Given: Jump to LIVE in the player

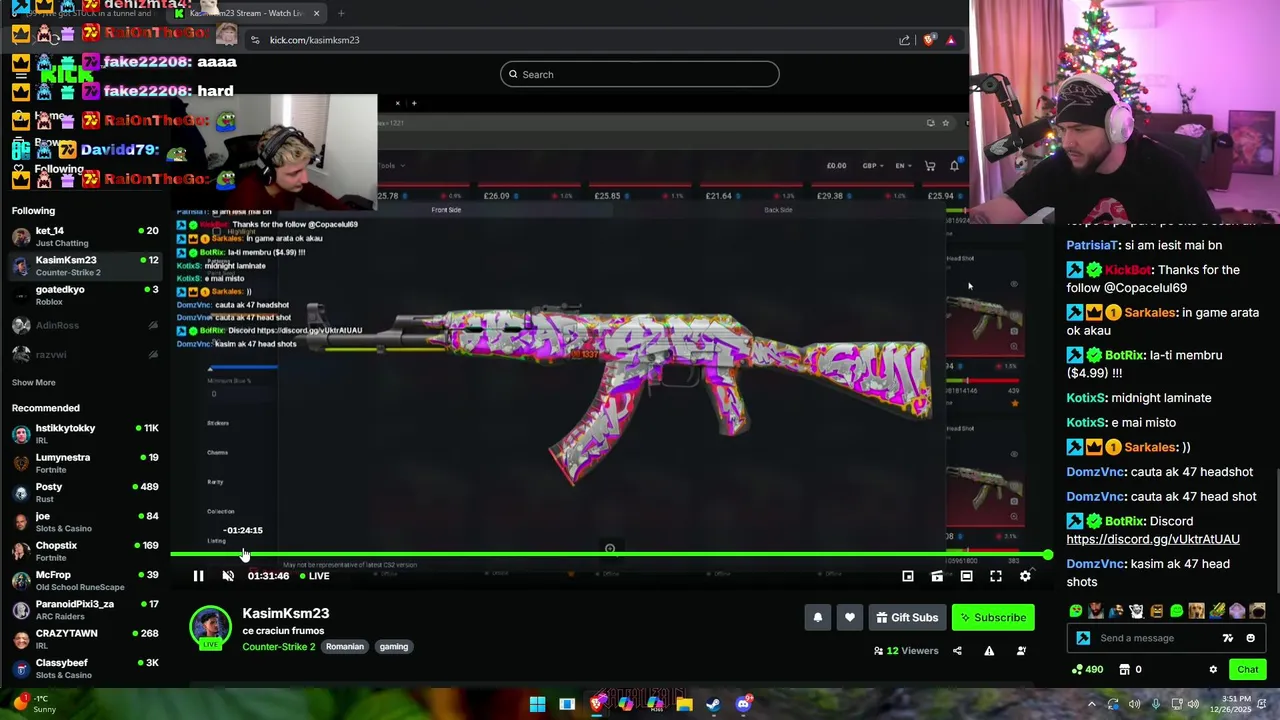Looking at the screenshot, I should point(315,576).
